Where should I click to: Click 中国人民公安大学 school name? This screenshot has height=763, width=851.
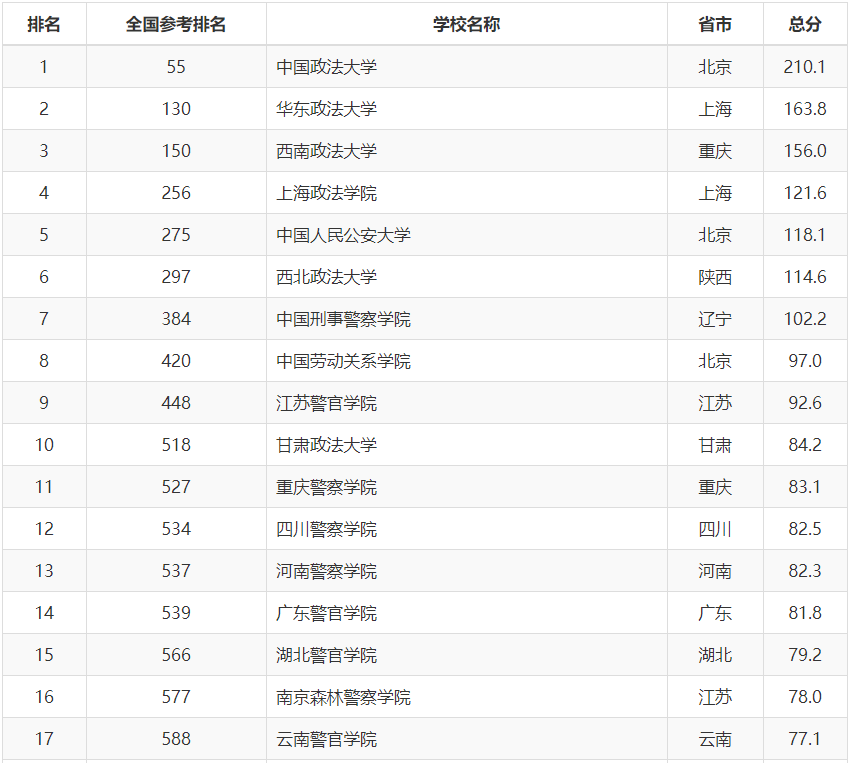(344, 235)
